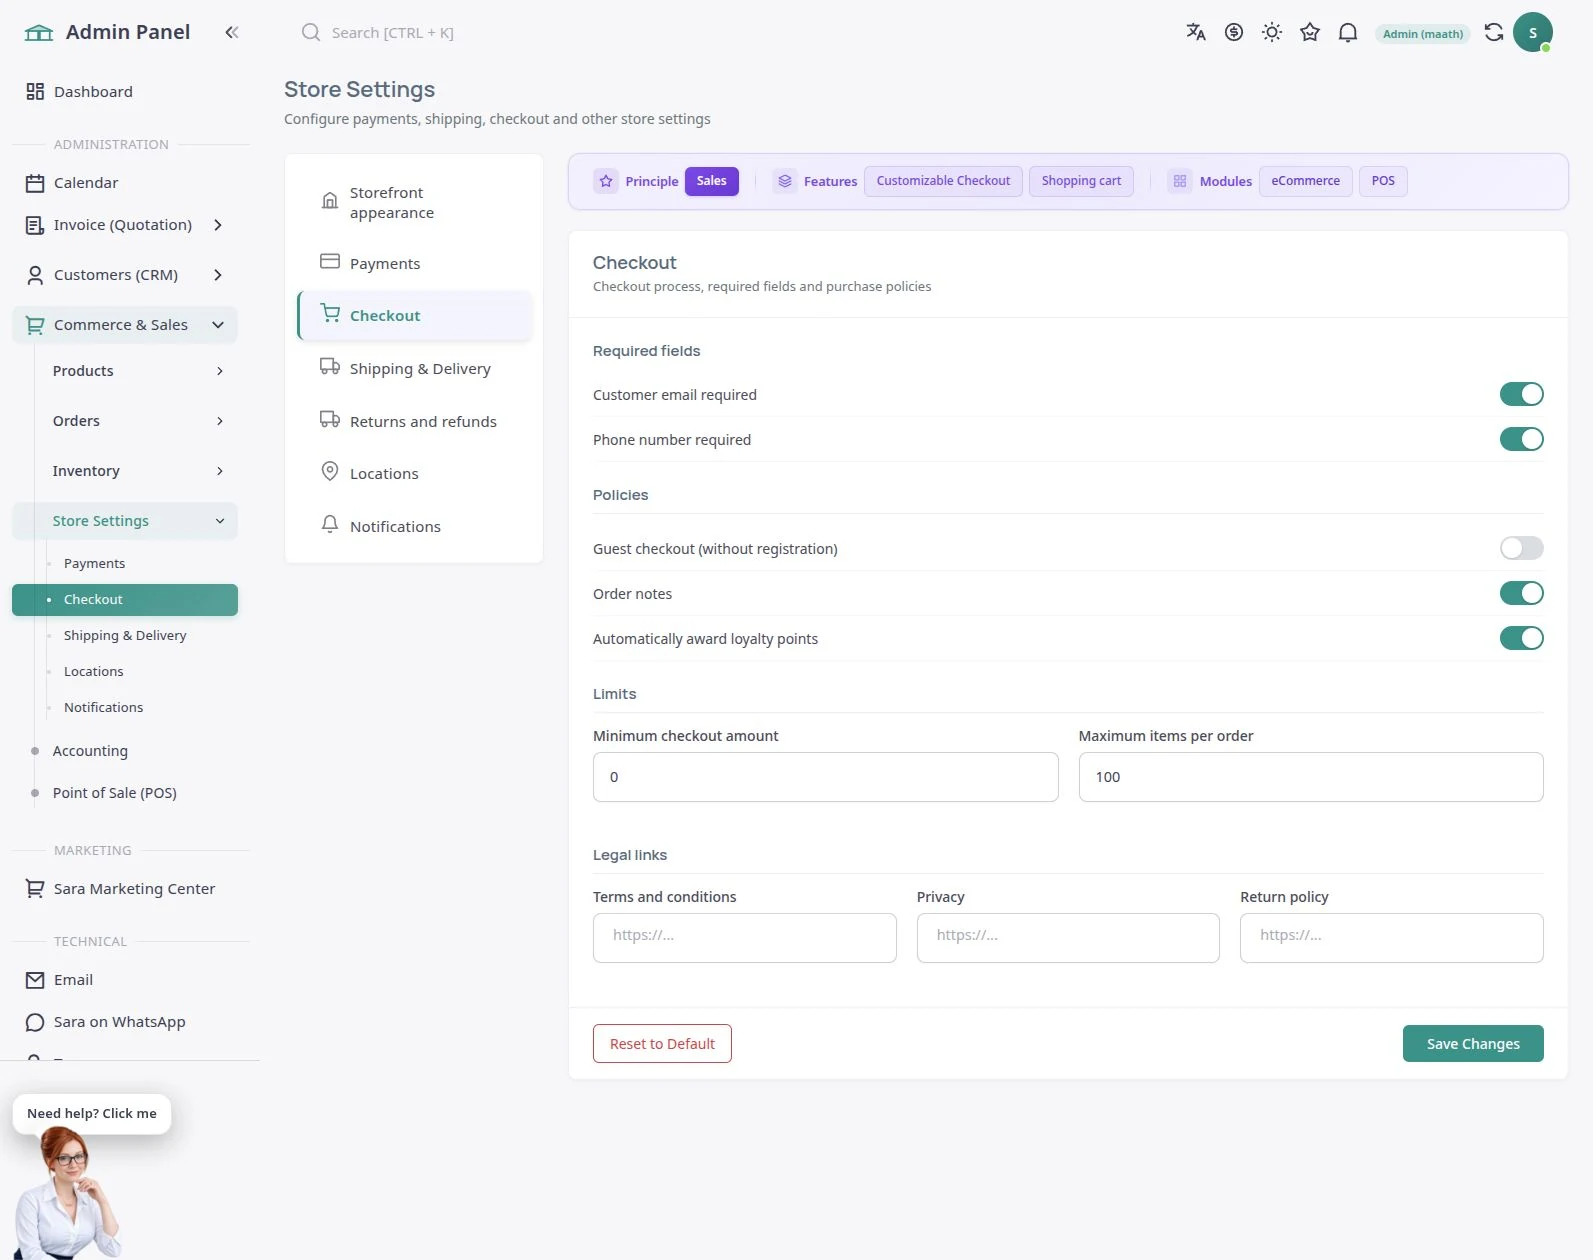Click Minimum checkout amount field

[x=826, y=777]
